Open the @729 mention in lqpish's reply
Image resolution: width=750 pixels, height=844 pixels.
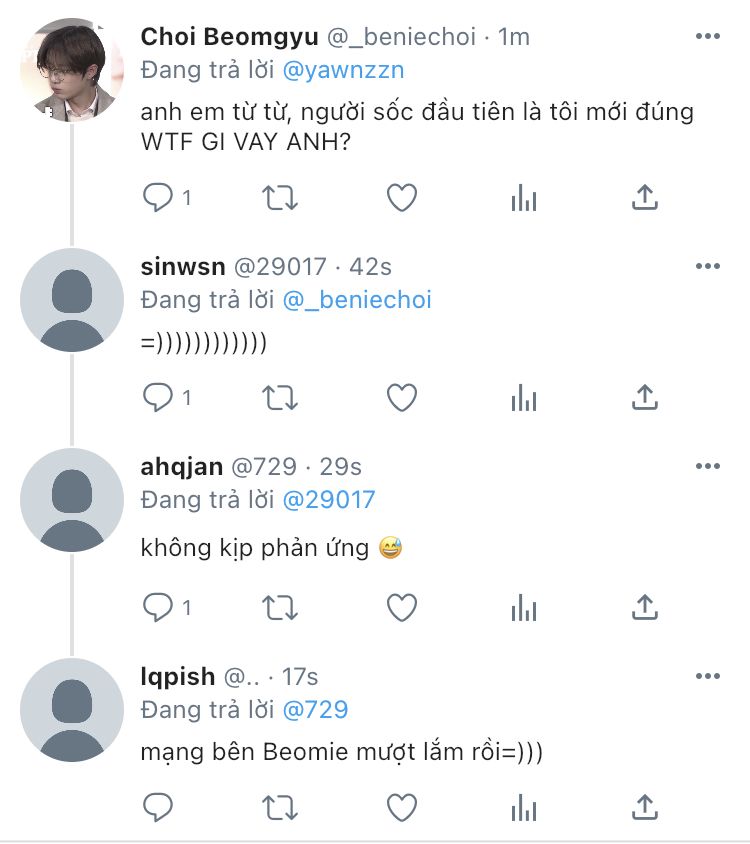(315, 710)
